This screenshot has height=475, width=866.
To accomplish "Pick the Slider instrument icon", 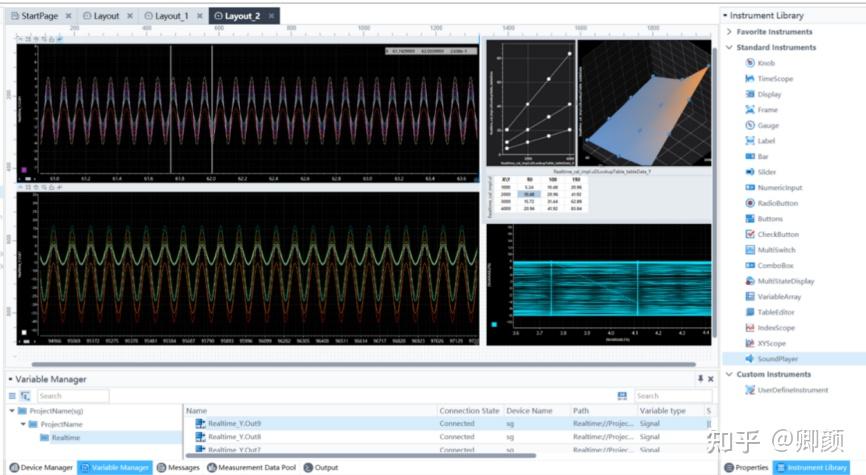I will 750,172.
